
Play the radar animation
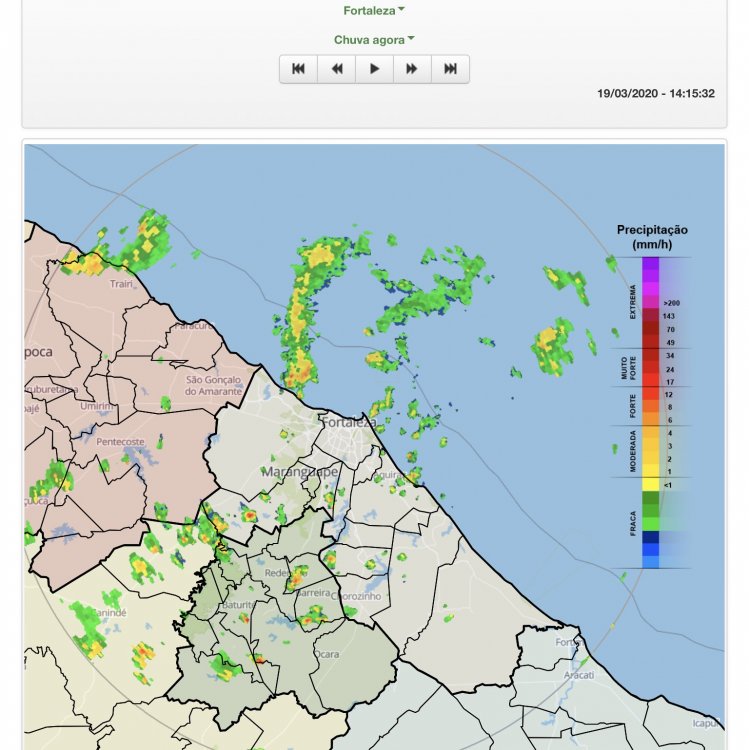click(374, 69)
